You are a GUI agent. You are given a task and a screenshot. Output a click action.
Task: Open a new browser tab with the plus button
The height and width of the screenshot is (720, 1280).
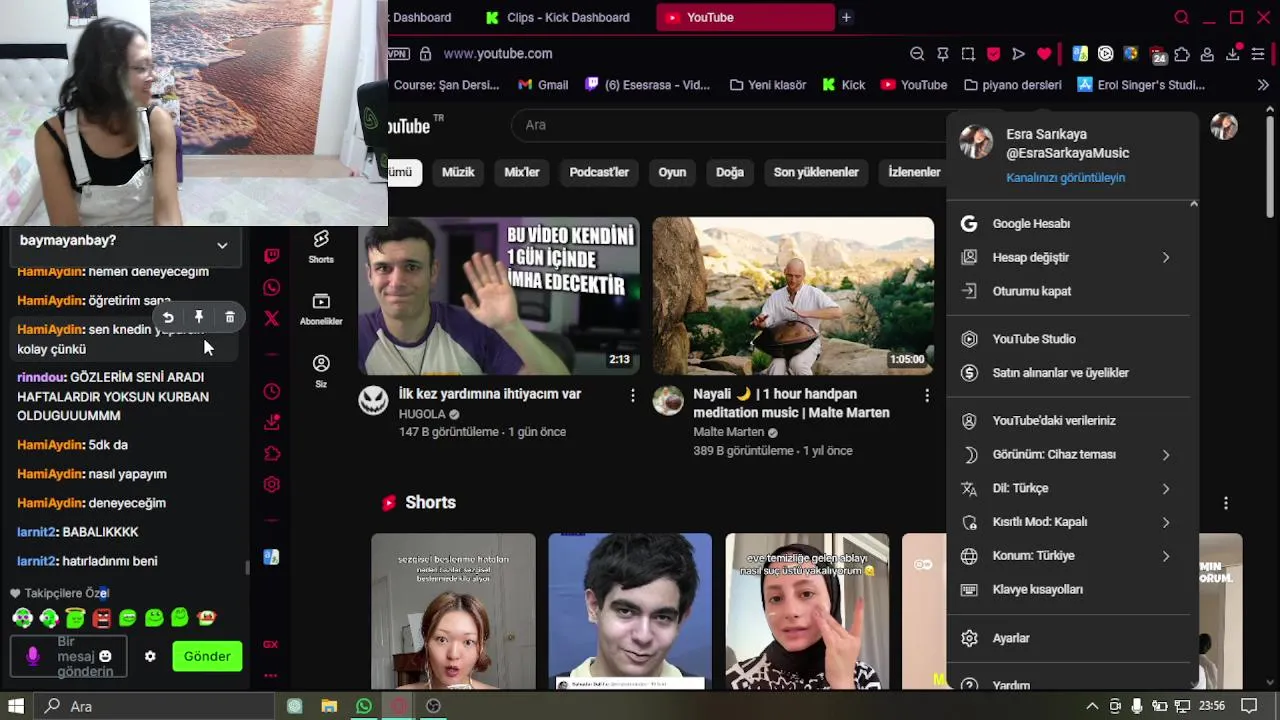pos(846,17)
